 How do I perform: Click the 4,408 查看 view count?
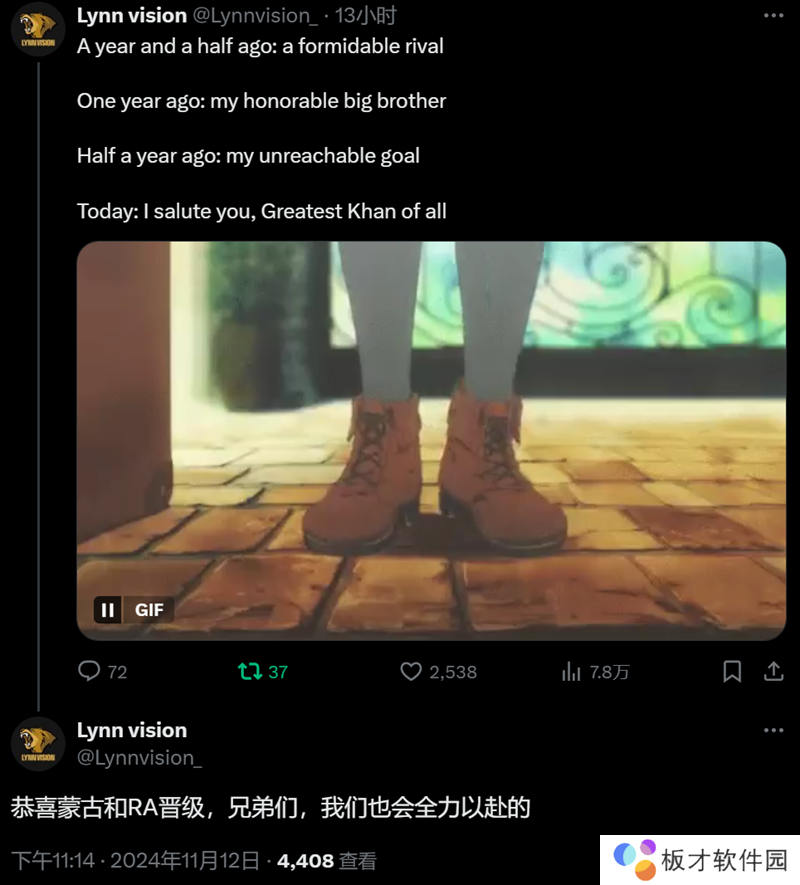click(x=327, y=861)
